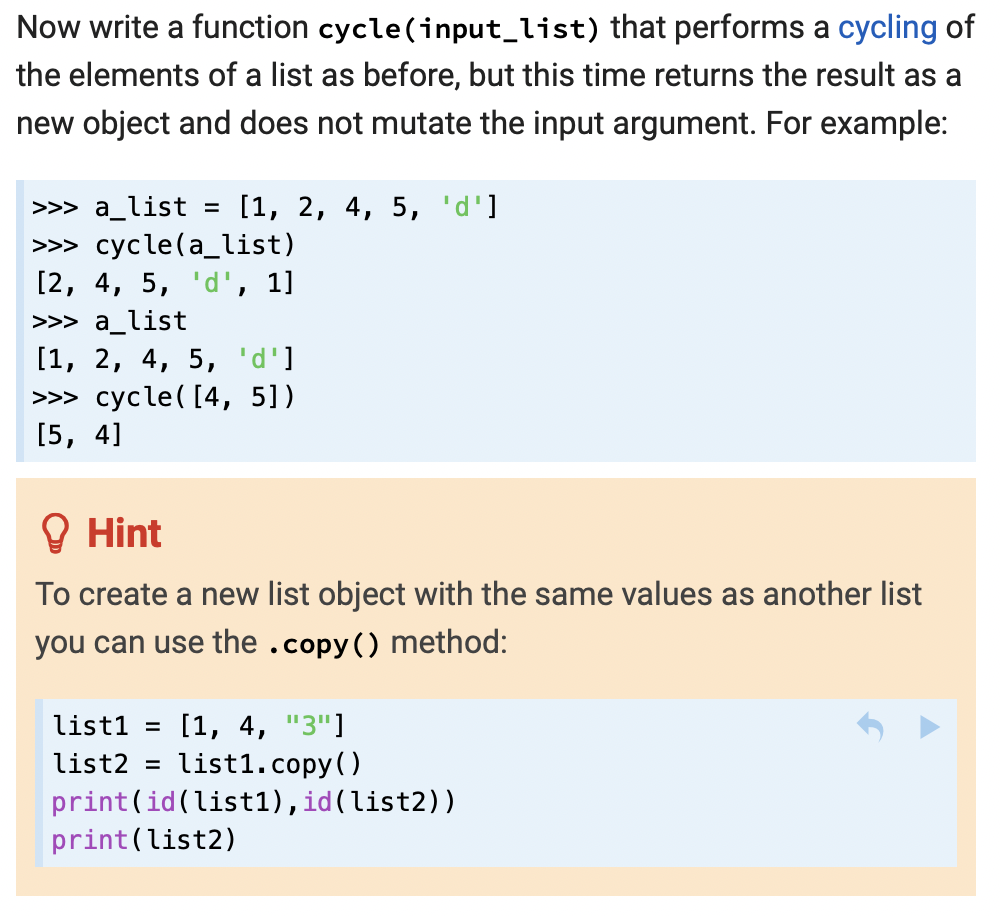The width and height of the screenshot is (1000, 916).
Task: Click the cycle(a_list) example line
Action: (x=164, y=245)
